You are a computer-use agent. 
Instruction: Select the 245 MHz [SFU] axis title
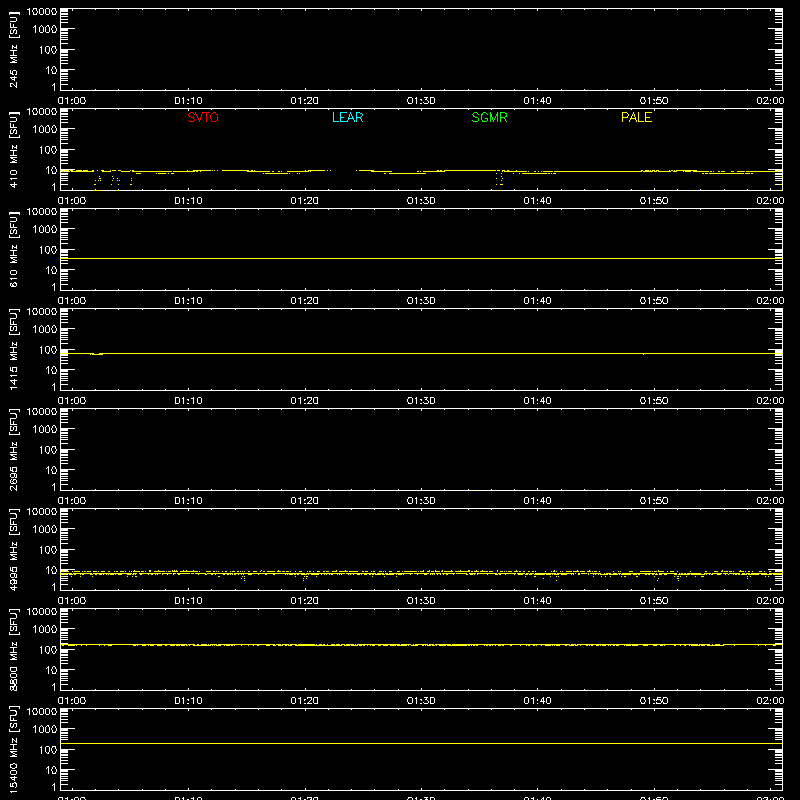(14, 50)
